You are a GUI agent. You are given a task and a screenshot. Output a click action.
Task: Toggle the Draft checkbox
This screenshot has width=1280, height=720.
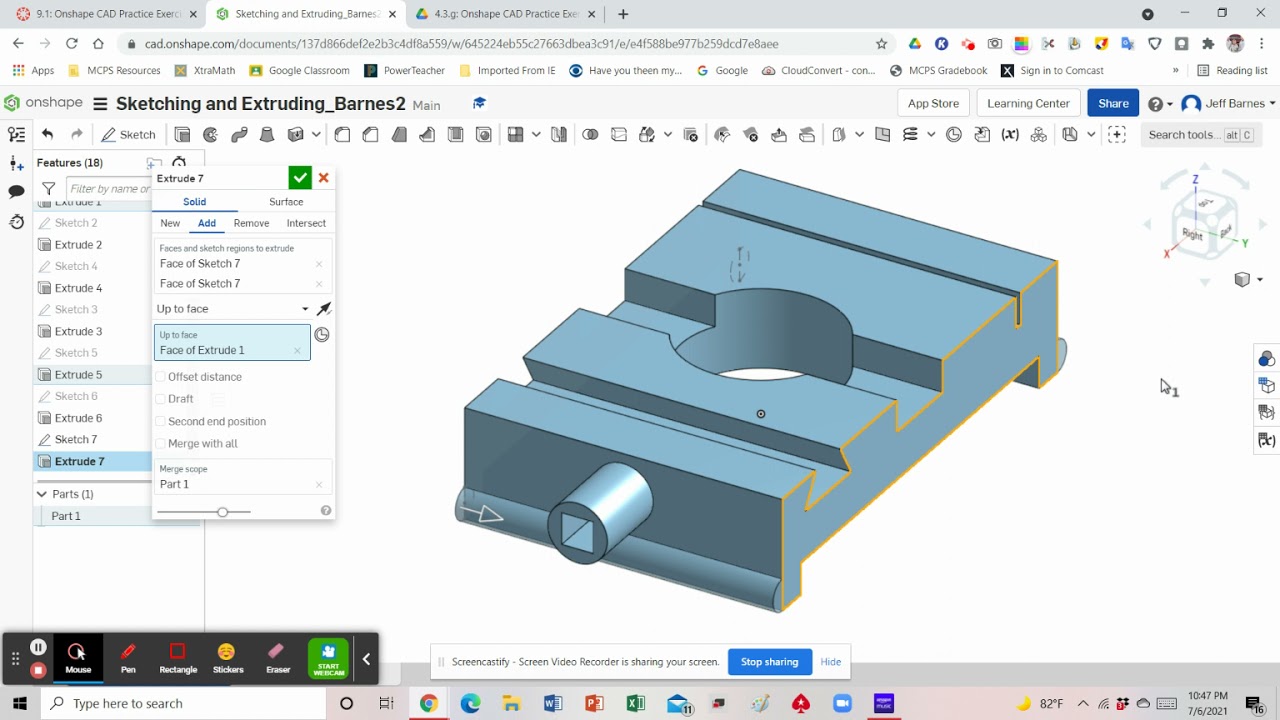point(161,399)
